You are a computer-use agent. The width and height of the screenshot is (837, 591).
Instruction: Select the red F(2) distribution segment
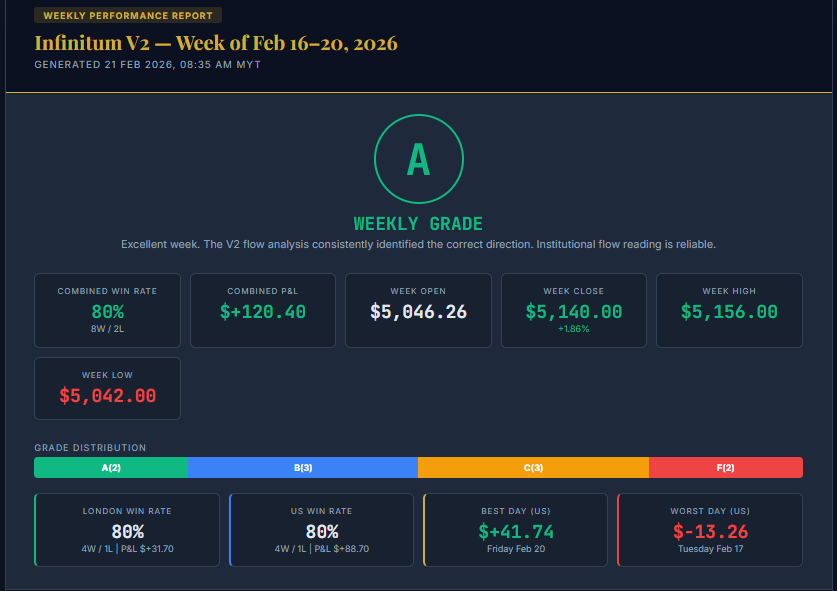726,467
